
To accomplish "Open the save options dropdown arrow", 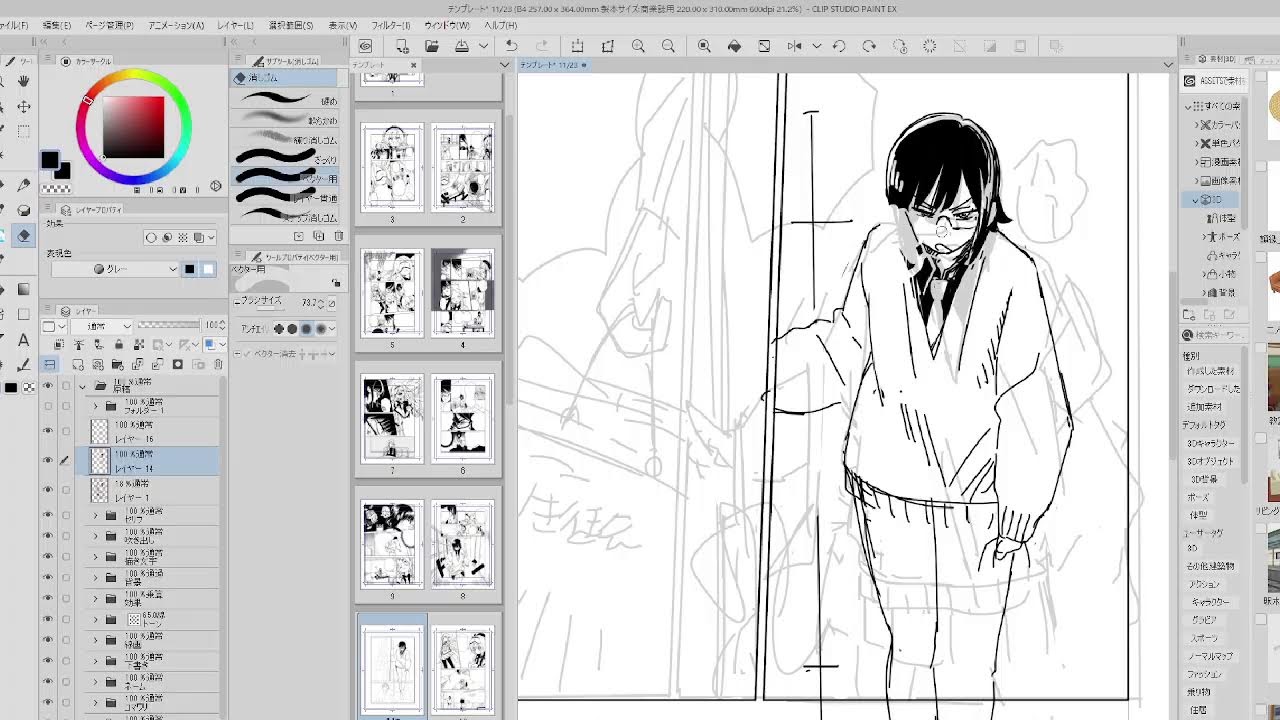I will pyautogui.click(x=483, y=46).
